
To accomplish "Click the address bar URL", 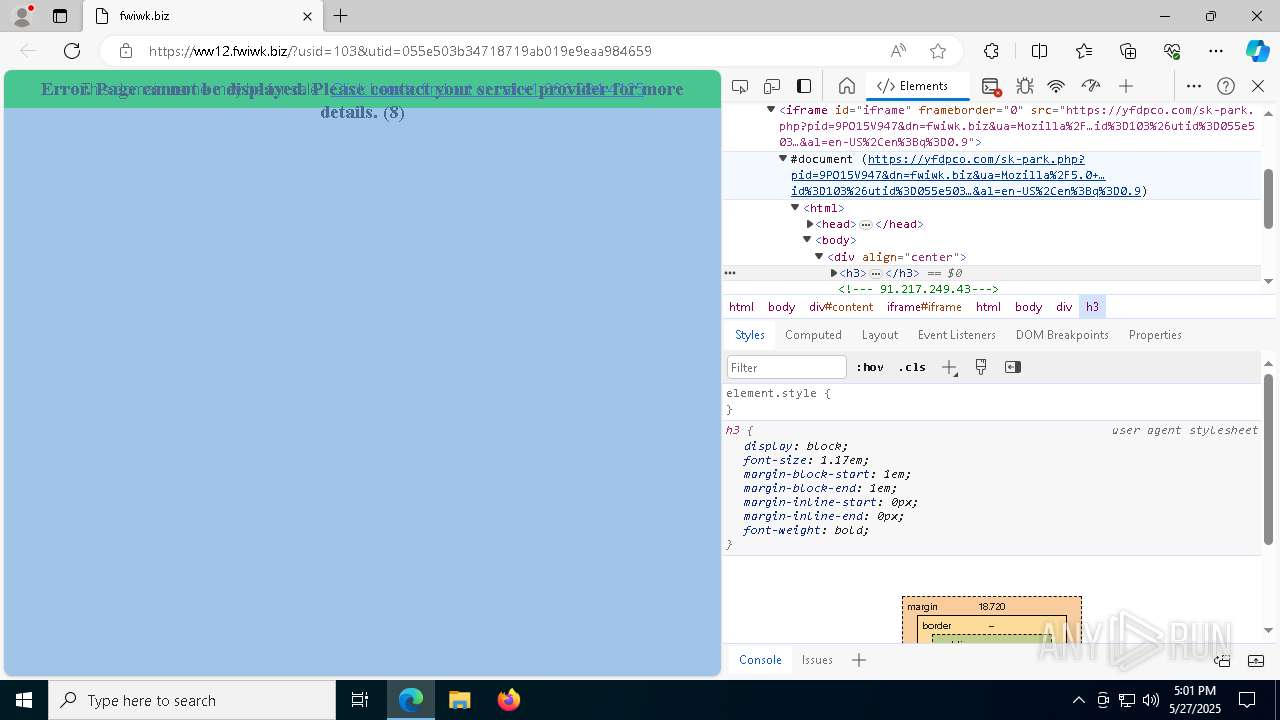I will [x=400, y=51].
